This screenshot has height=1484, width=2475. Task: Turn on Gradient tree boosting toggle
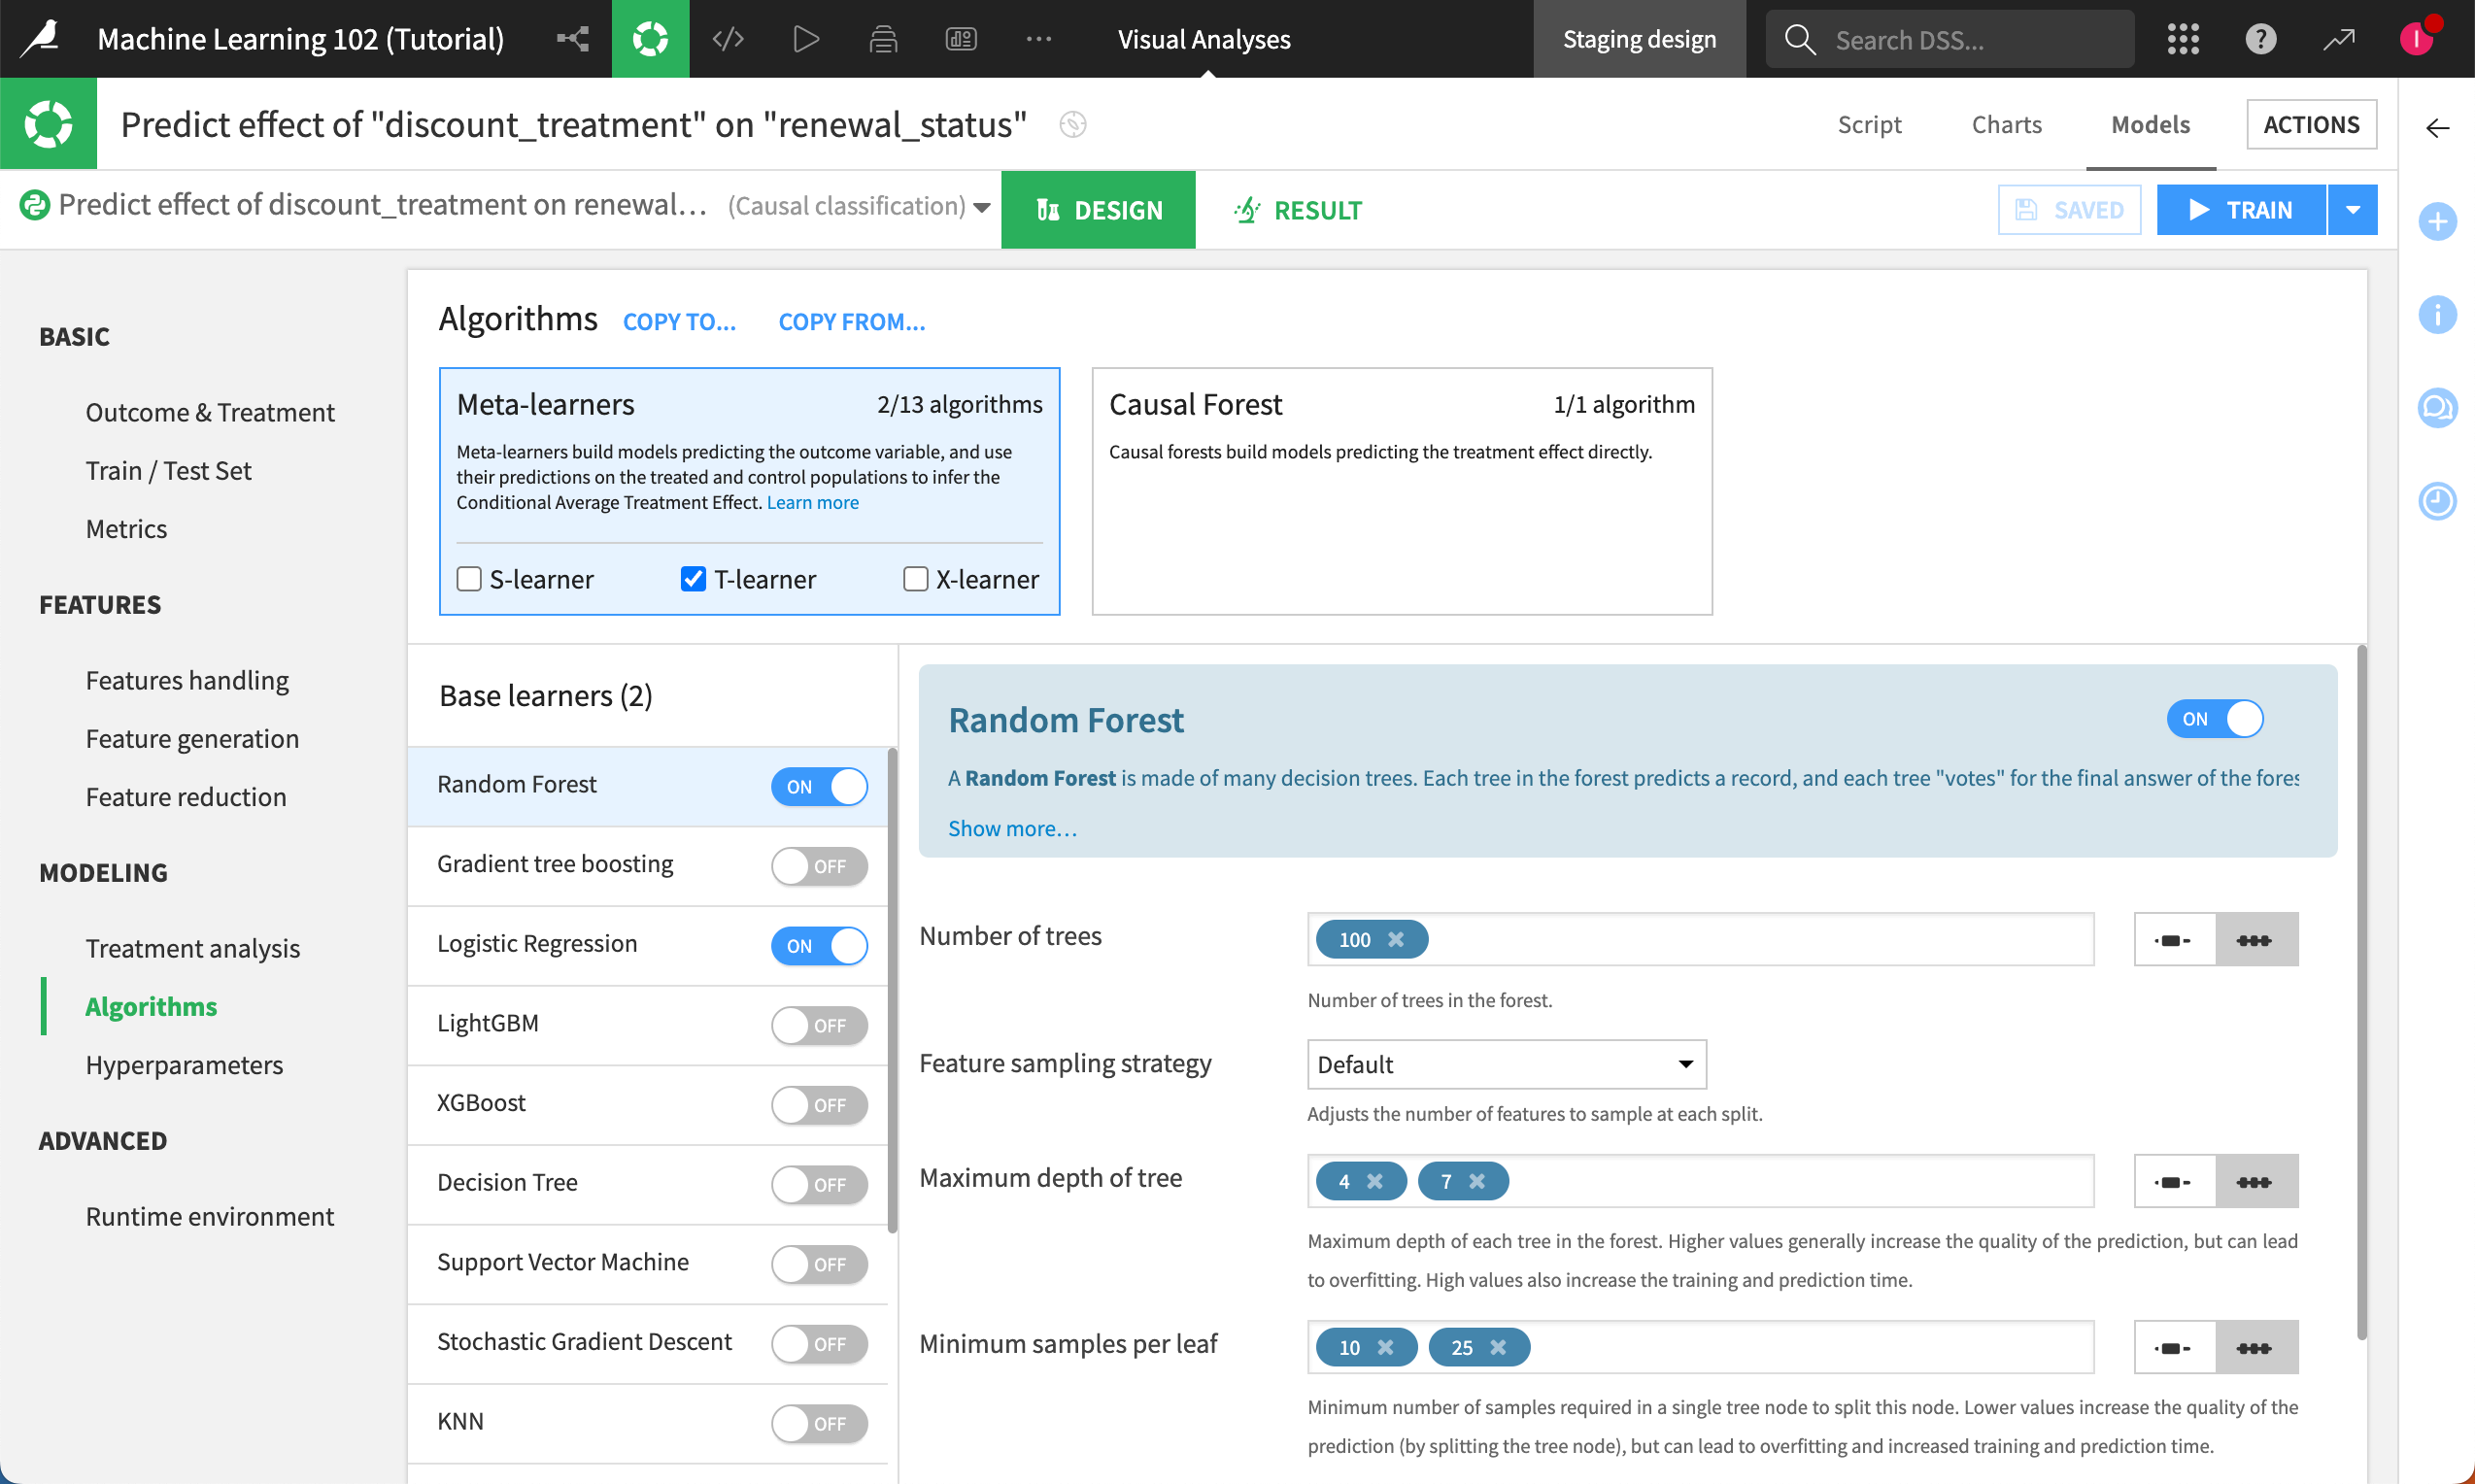(818, 866)
